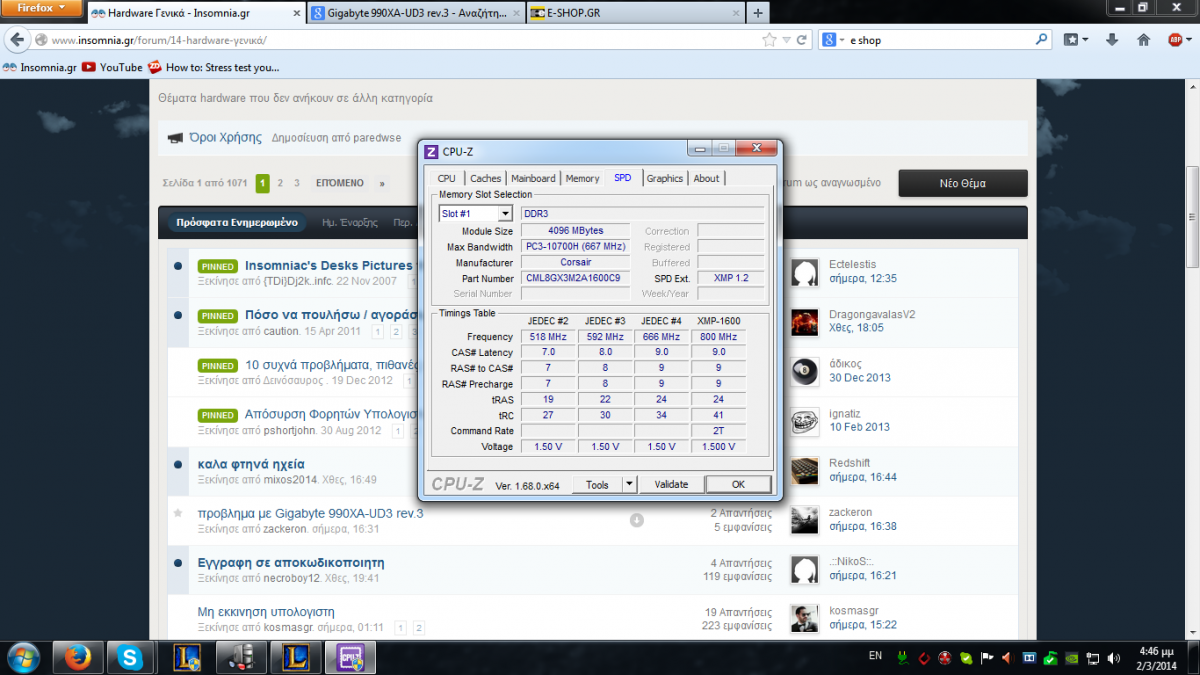Screen dimensions: 1200x675
Task: Select the Graphics tab in CPU-Z
Action: pyautogui.click(x=664, y=178)
